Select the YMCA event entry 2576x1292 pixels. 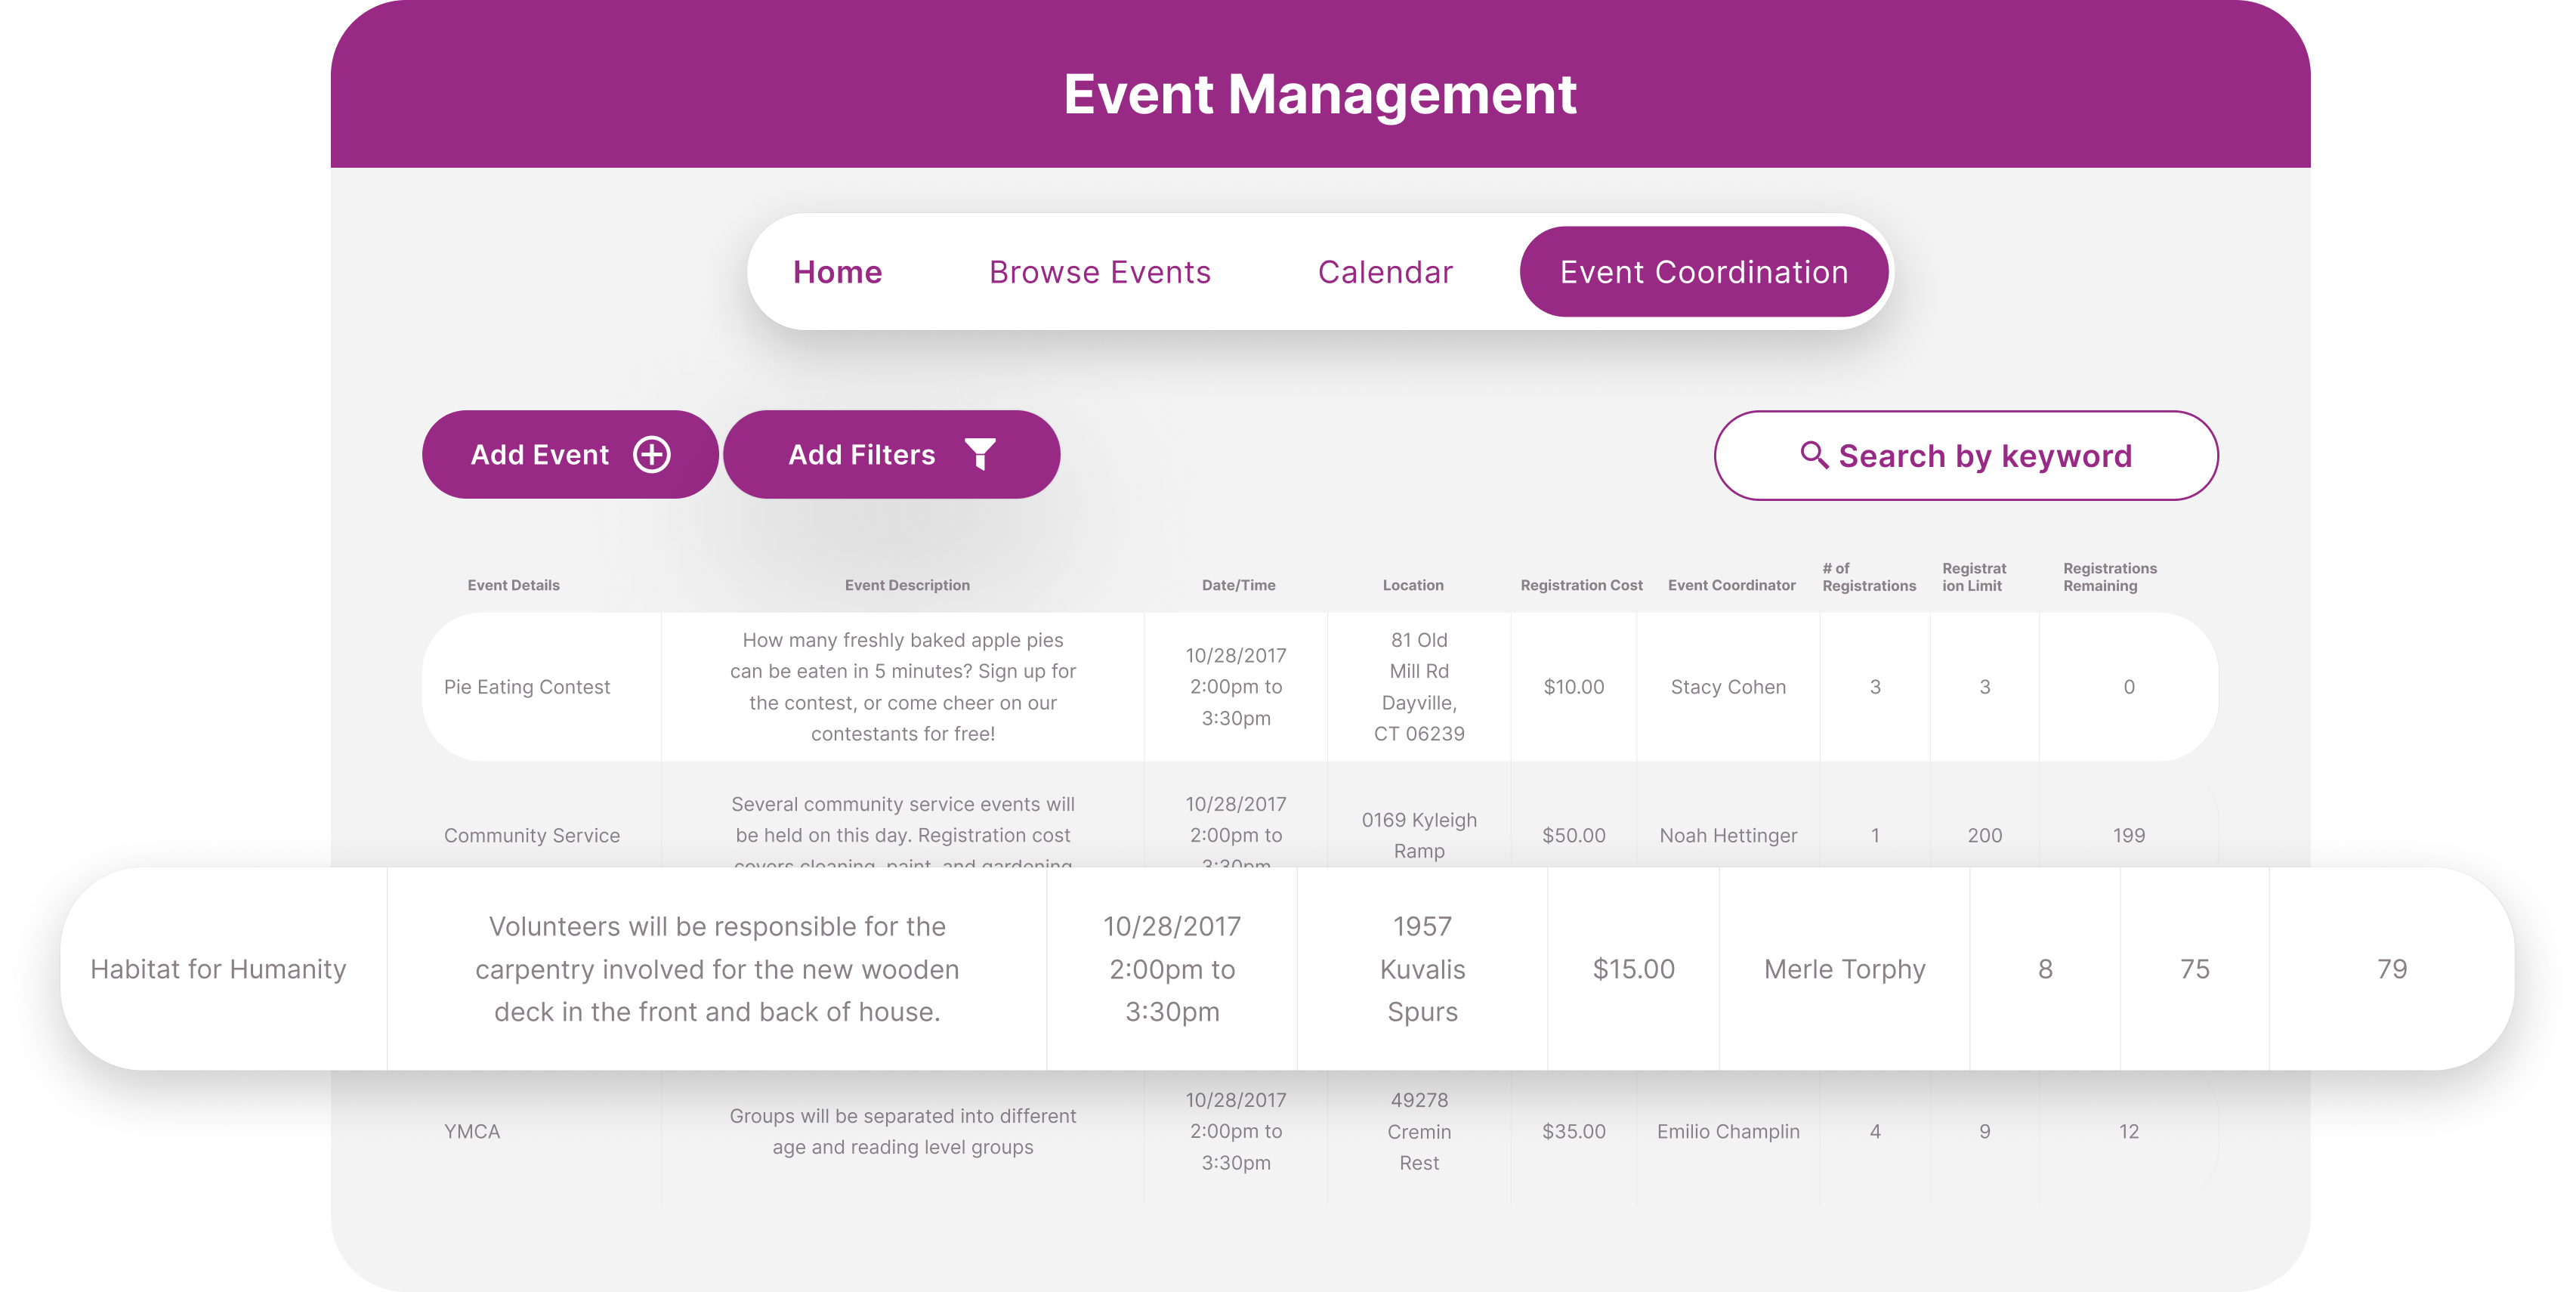tap(472, 1131)
